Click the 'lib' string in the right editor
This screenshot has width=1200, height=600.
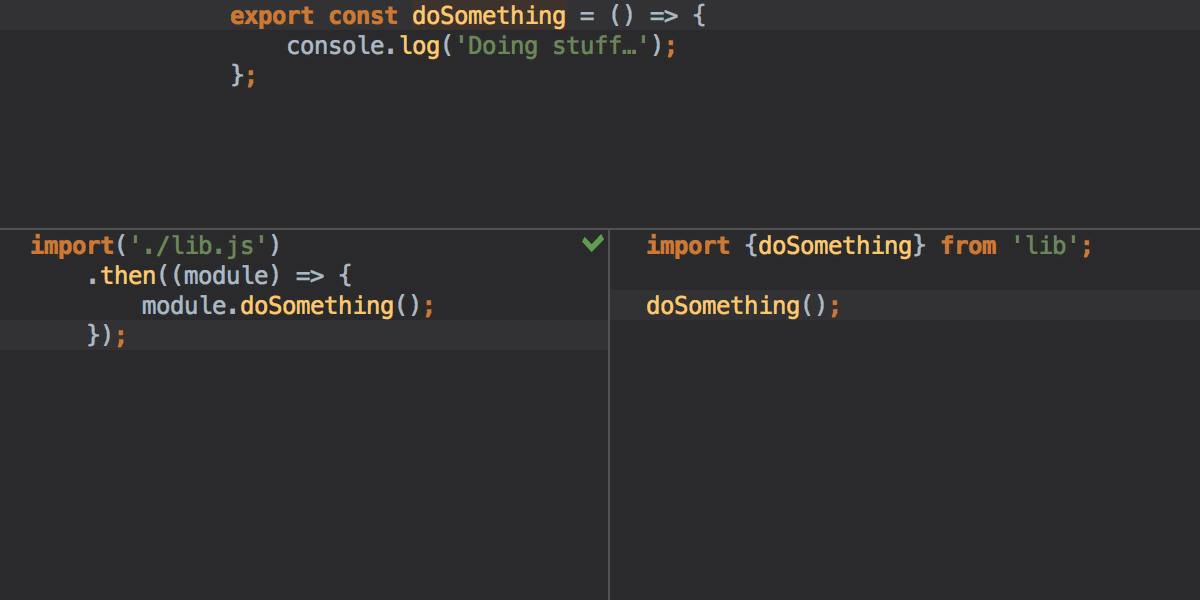[x=1046, y=245]
